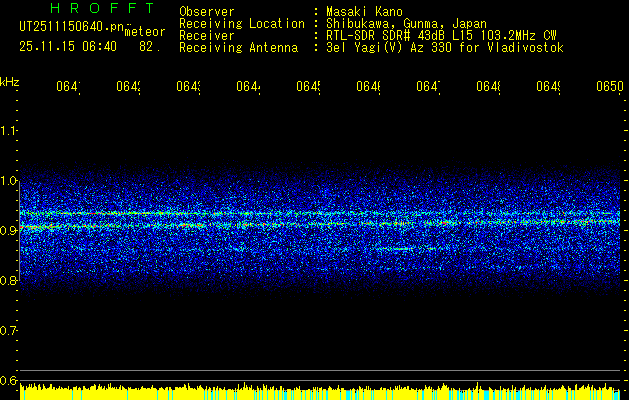Click the date stamp 25.11.15 06:40
Viewport: 629px width, 400px height.
pyautogui.click(x=68, y=47)
